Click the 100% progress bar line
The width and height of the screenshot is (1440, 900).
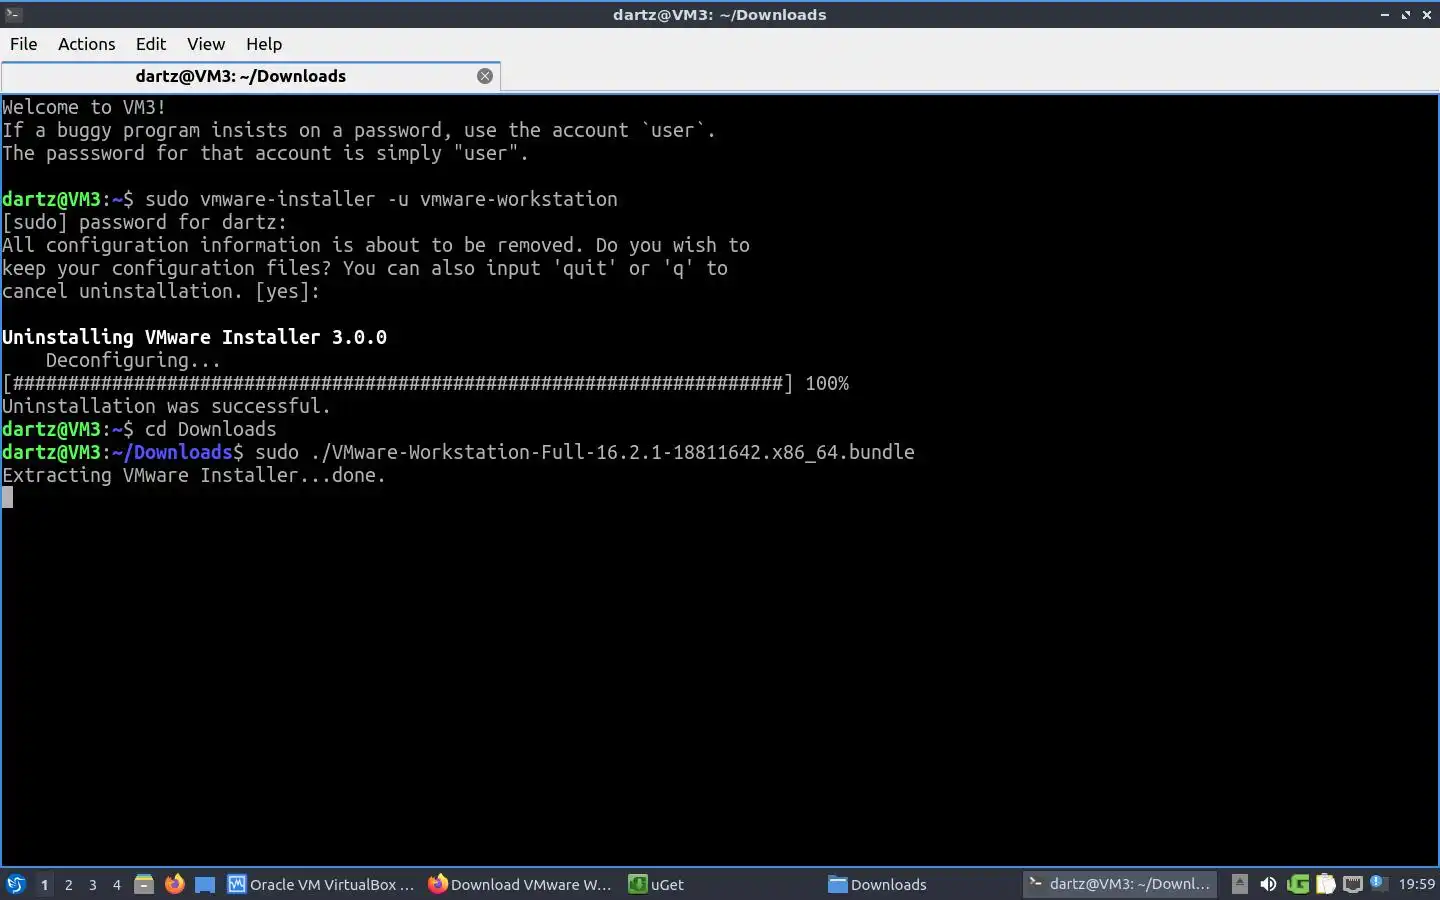425,383
